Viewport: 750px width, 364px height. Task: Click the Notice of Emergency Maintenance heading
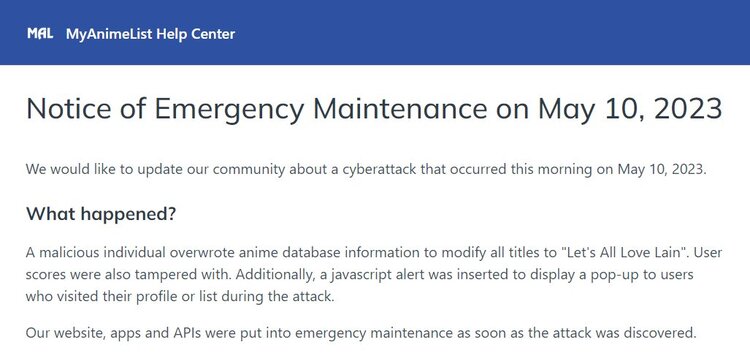(374, 109)
